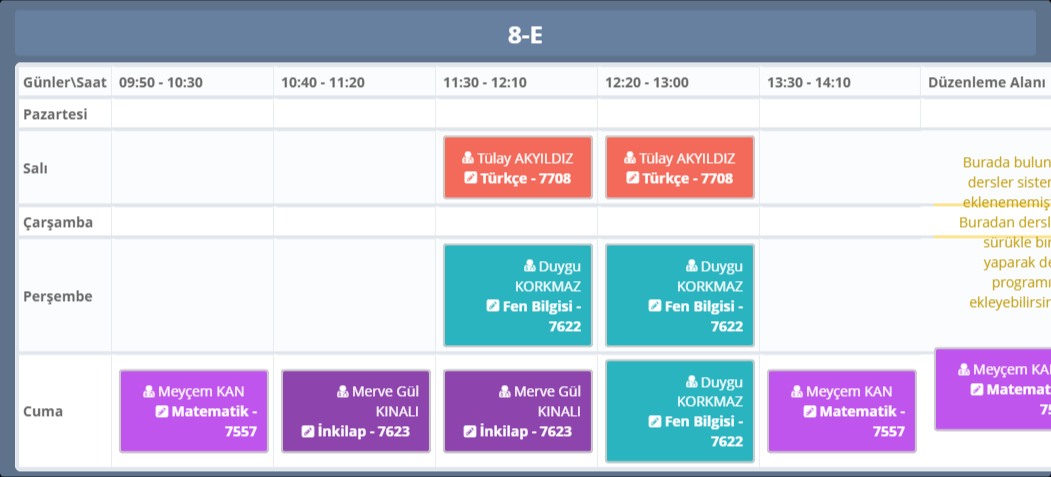
Task: Click the edit icon on Friday 10:40 İnkilap card
Action: 308,431
